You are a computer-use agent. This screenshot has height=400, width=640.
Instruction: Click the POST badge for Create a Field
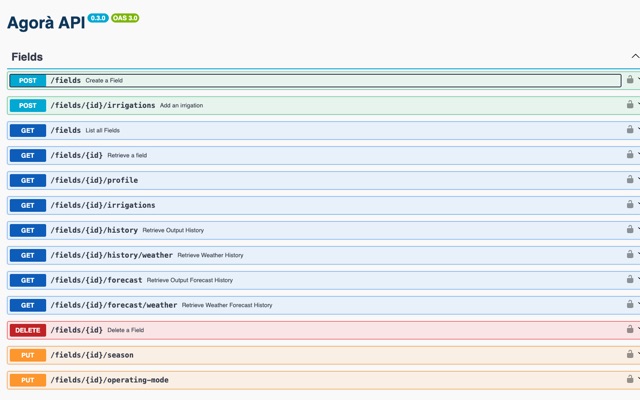(x=28, y=80)
